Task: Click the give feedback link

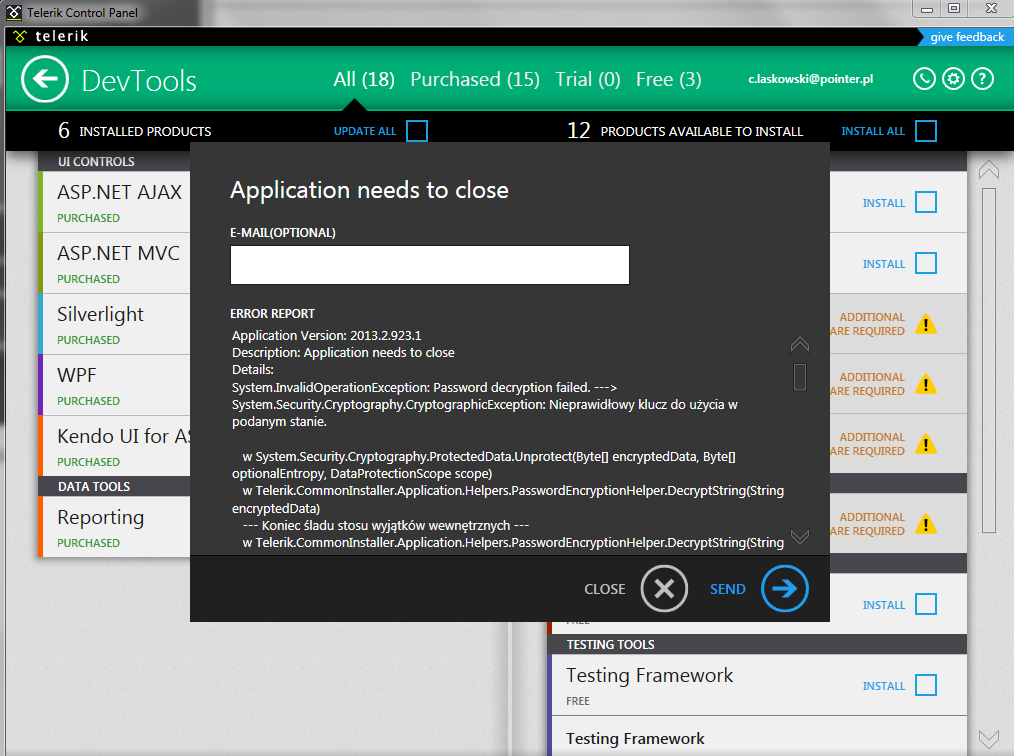Action: click(967, 37)
